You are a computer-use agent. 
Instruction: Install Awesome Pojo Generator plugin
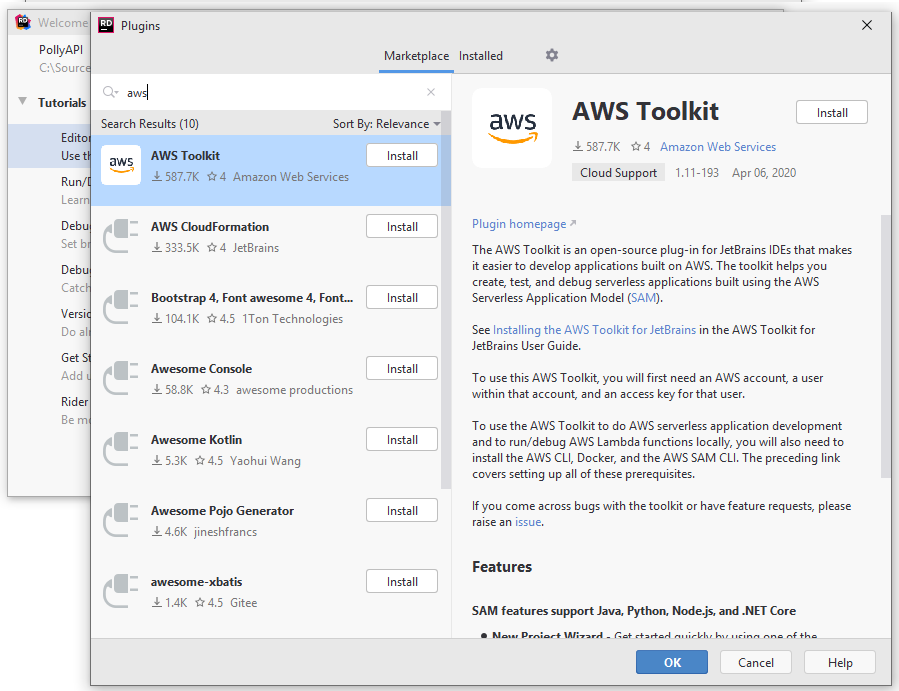pos(402,510)
